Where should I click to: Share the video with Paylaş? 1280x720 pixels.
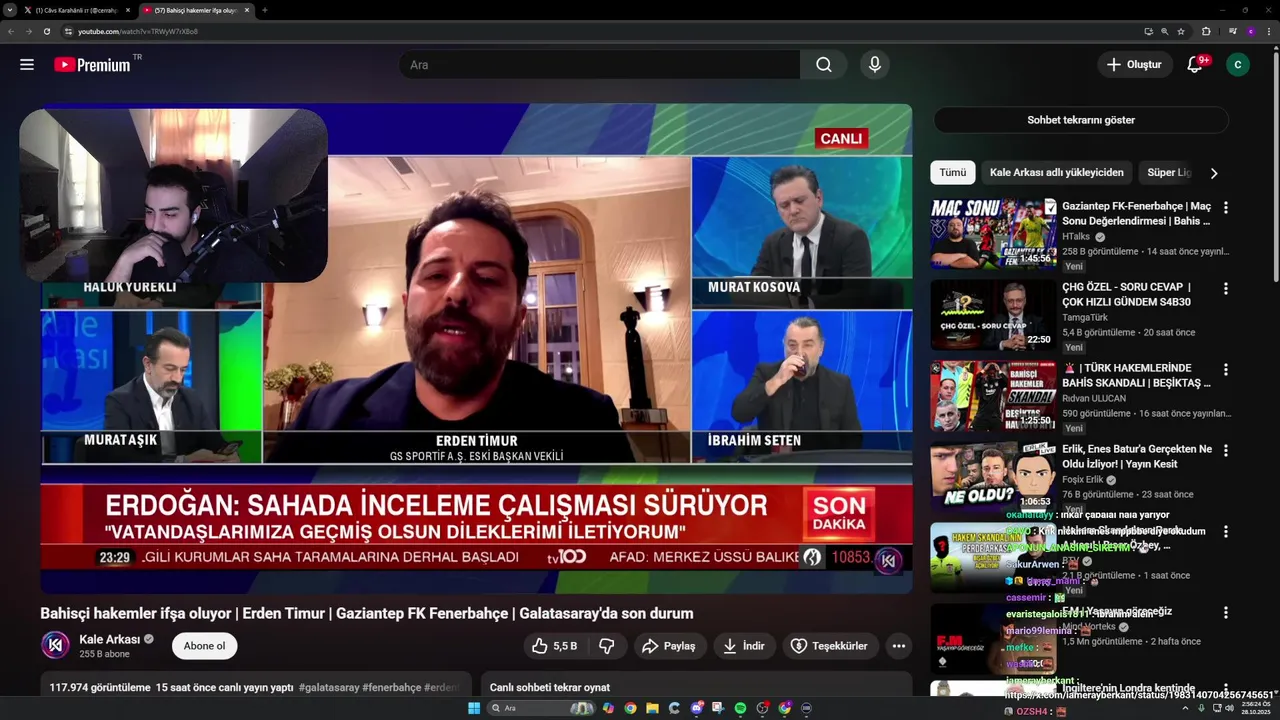click(669, 646)
